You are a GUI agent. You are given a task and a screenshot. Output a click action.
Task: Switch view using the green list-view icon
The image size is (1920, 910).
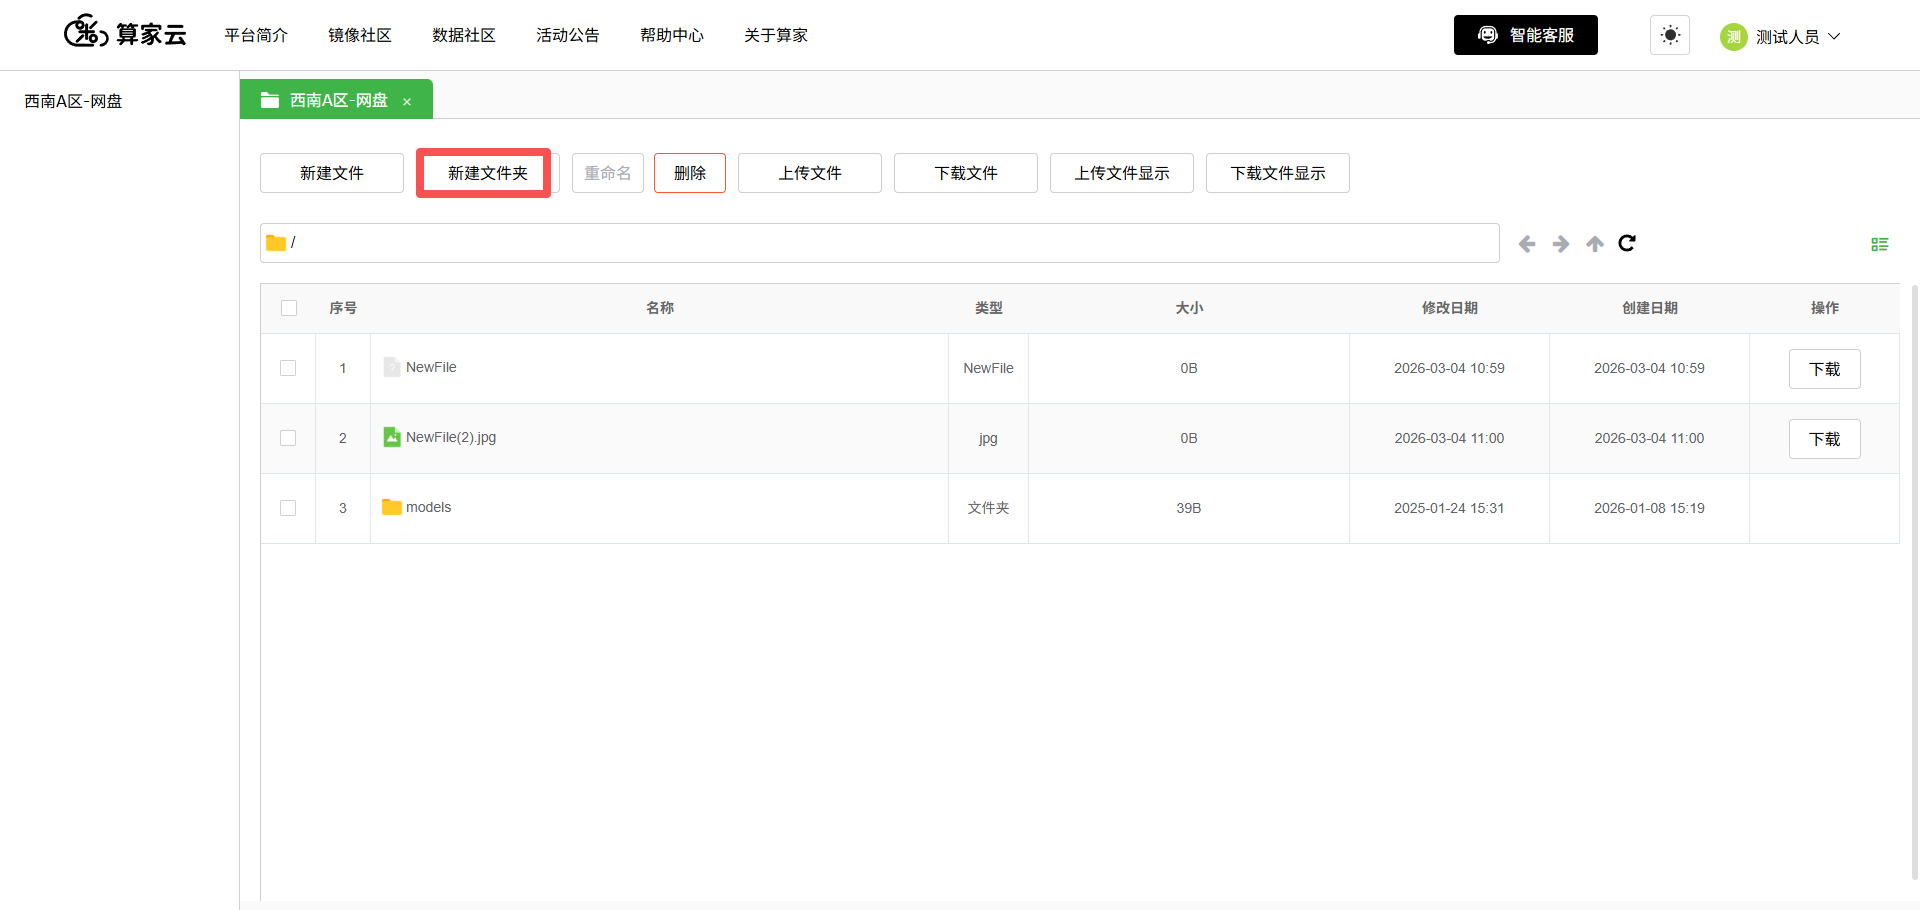1880,244
